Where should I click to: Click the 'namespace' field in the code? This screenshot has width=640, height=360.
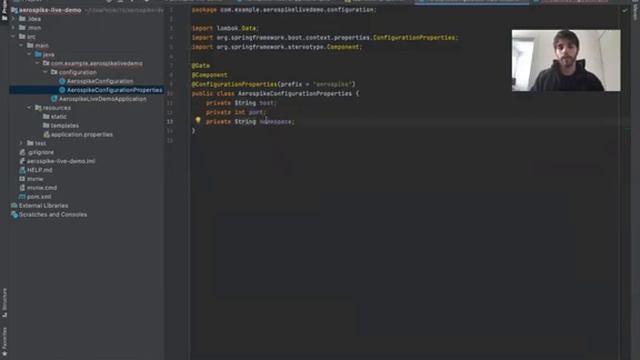point(276,122)
